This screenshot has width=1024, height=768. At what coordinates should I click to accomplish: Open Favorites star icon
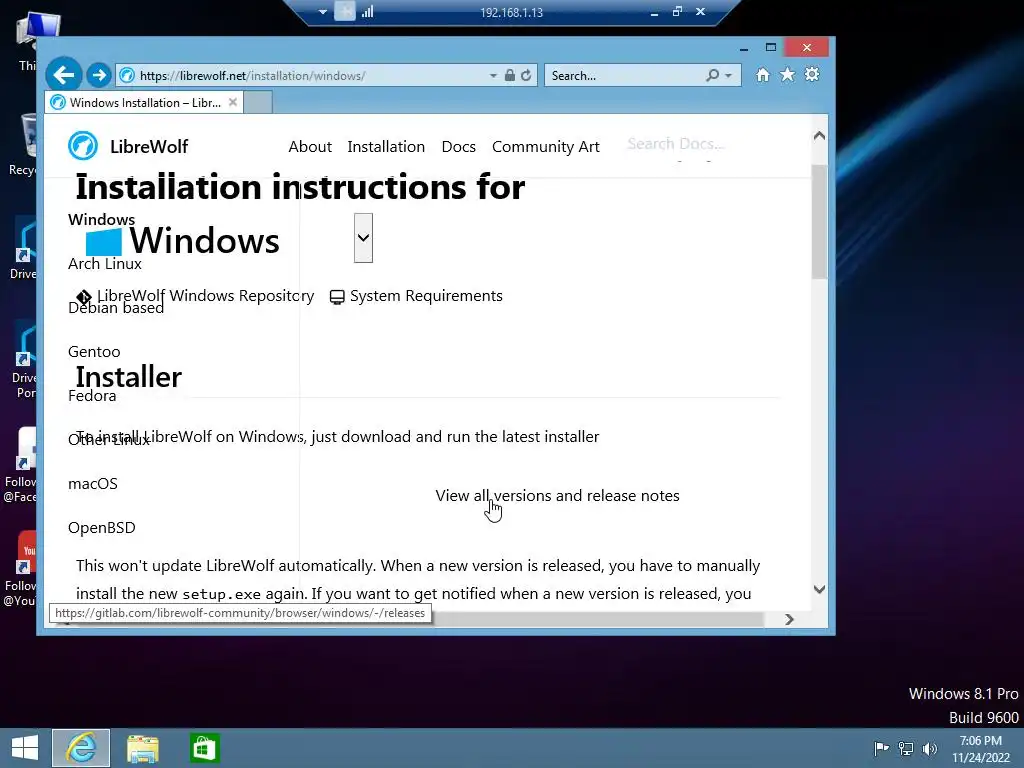coord(788,74)
